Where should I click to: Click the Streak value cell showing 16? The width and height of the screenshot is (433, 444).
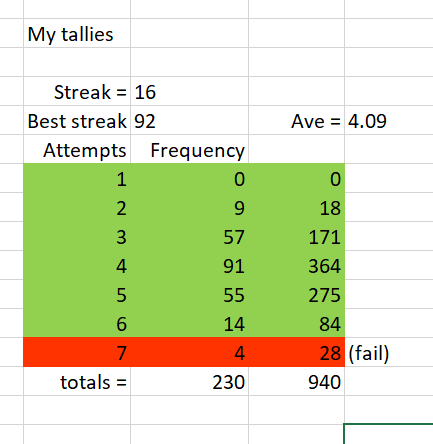[x=189, y=91]
